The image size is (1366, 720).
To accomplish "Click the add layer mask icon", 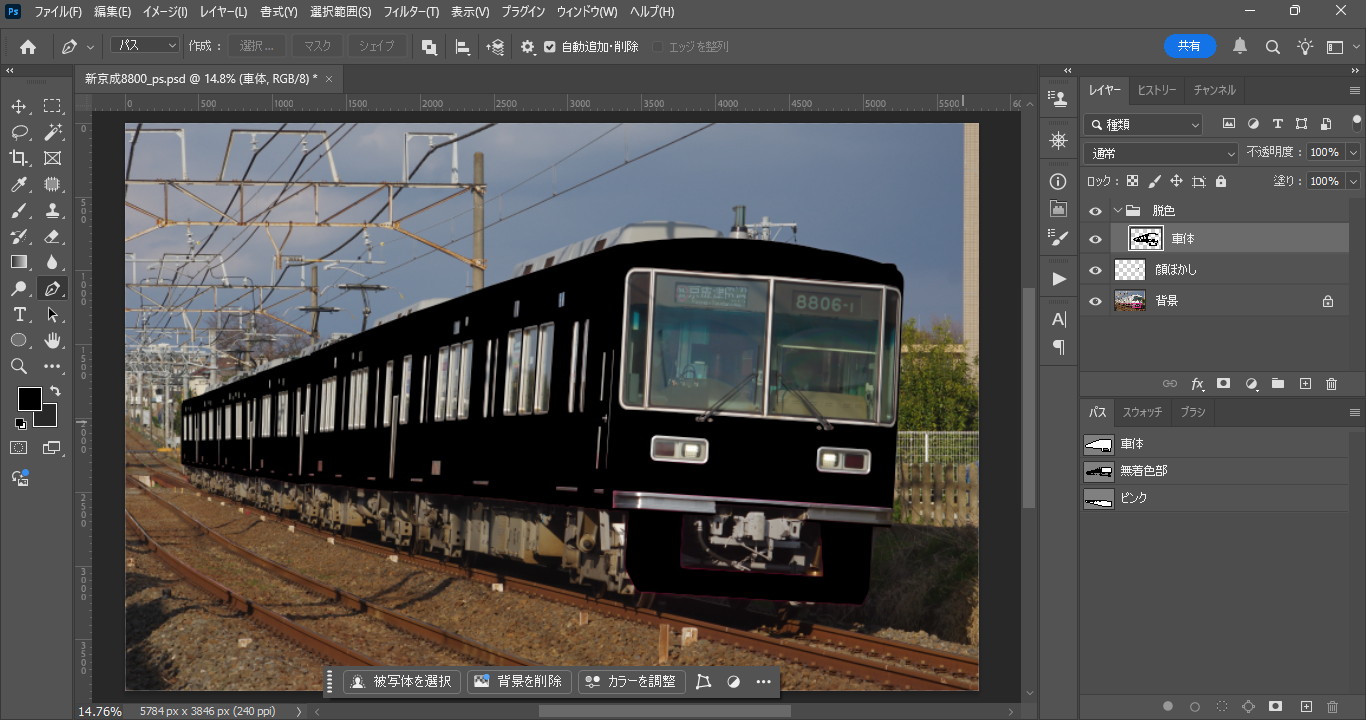I will (x=1223, y=384).
